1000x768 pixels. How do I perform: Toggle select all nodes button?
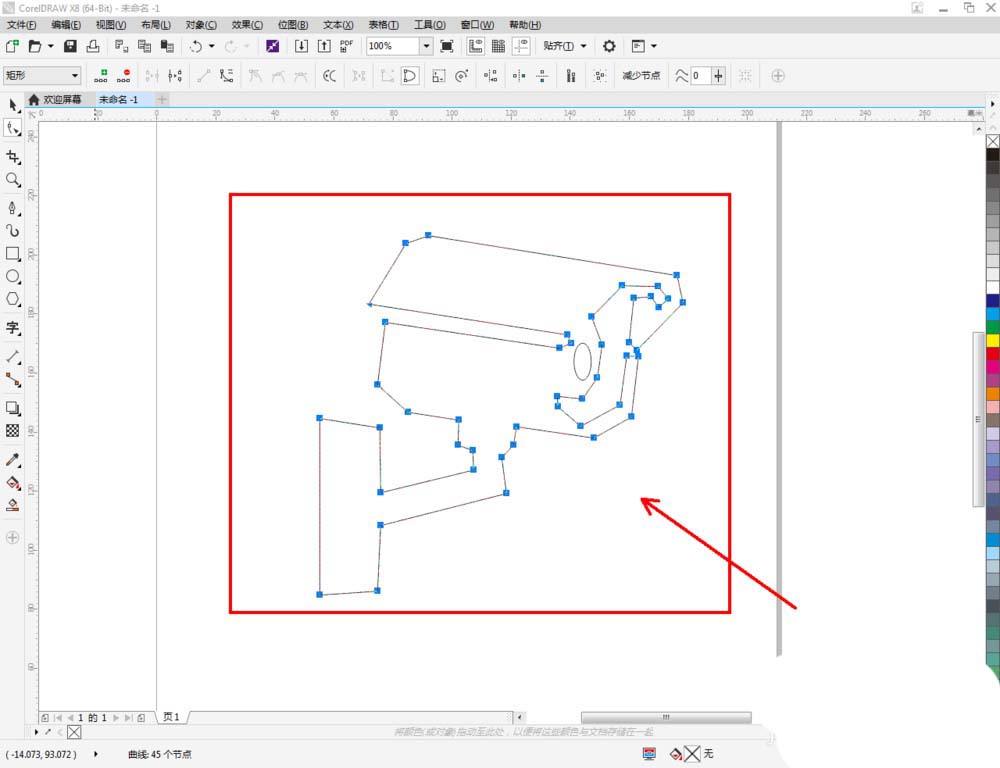coord(599,76)
